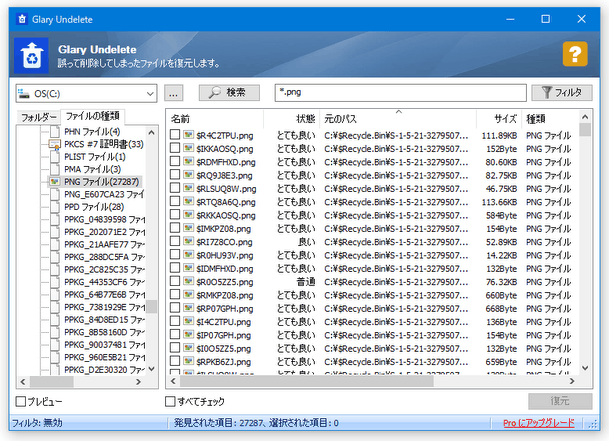Click the file icon of $RP07GPH.png
This screenshot has width=609, height=441.
click(x=188, y=308)
